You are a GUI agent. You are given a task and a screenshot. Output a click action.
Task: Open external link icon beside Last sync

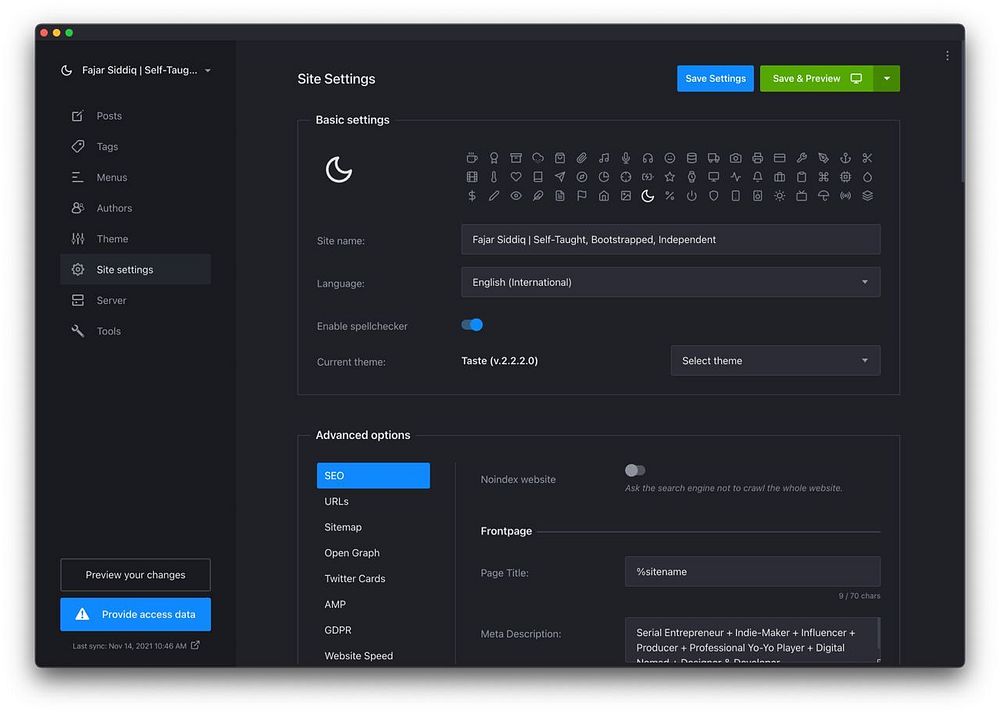195,645
